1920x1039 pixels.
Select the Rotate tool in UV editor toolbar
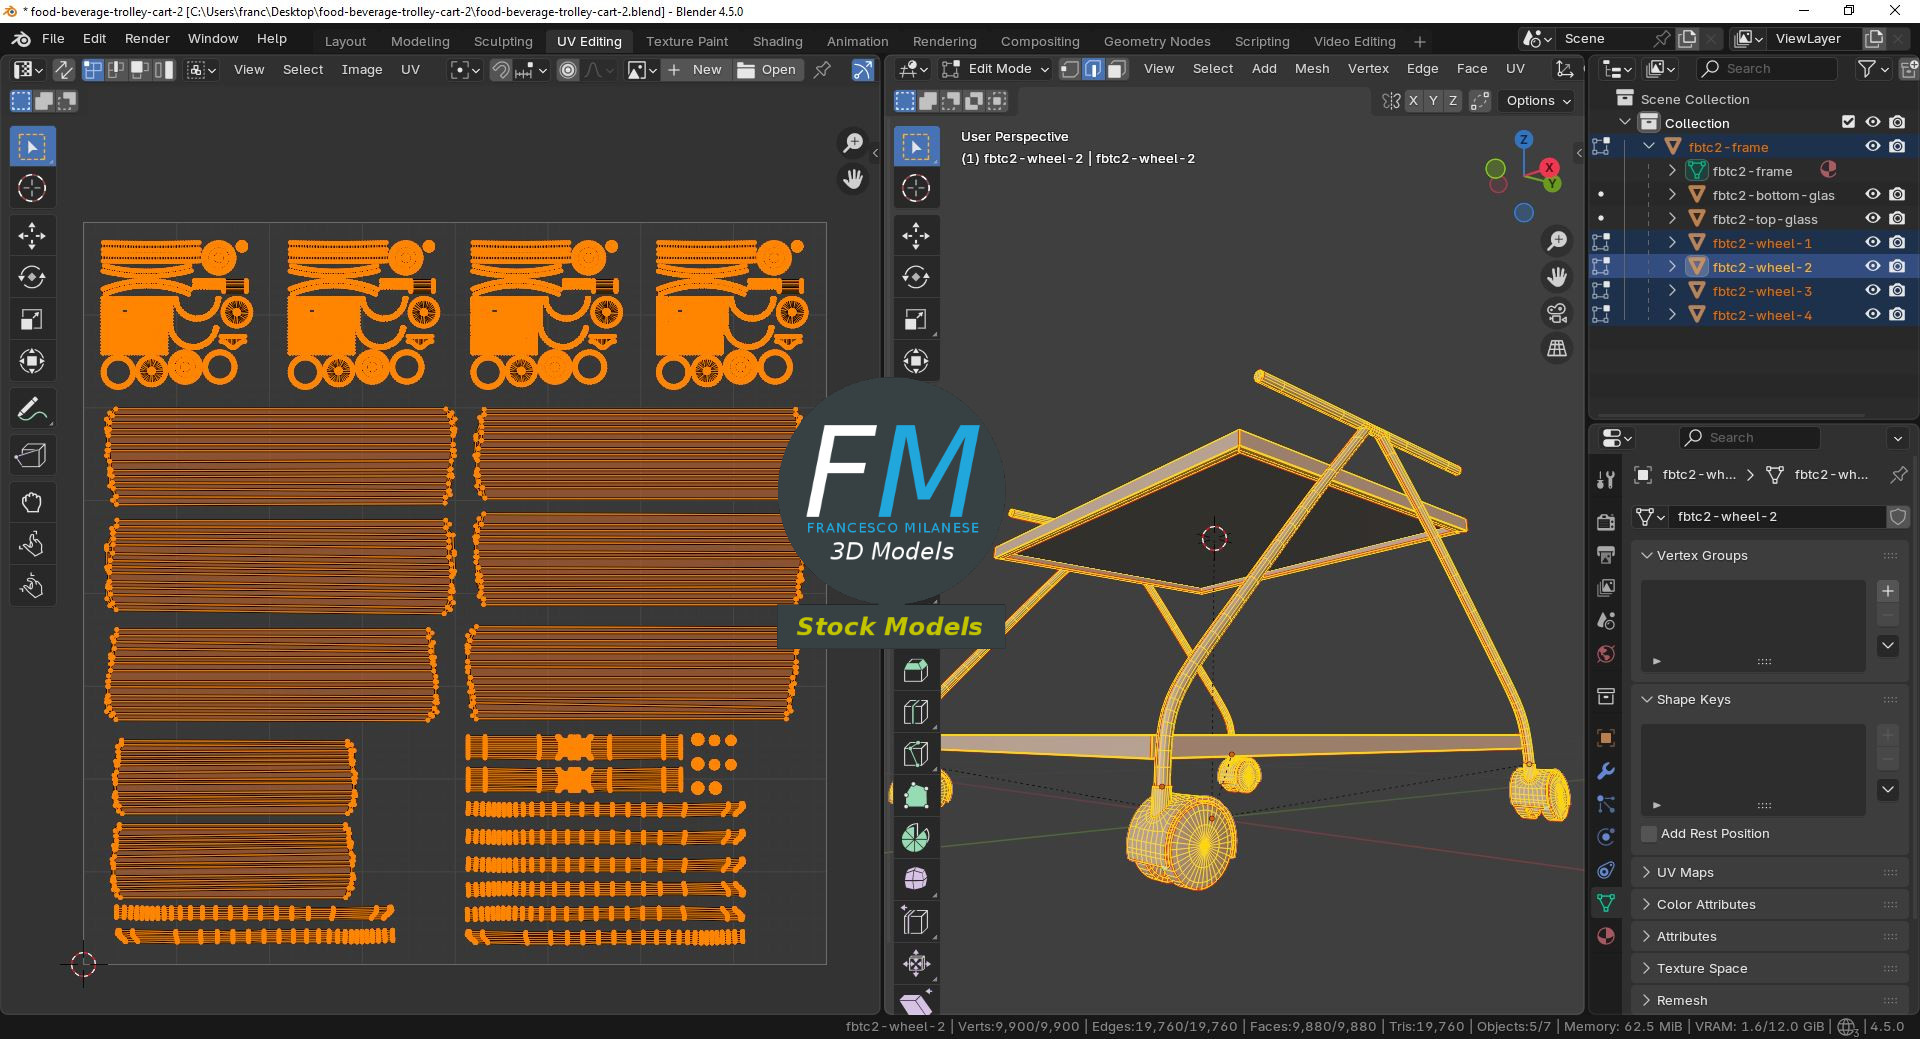31,277
